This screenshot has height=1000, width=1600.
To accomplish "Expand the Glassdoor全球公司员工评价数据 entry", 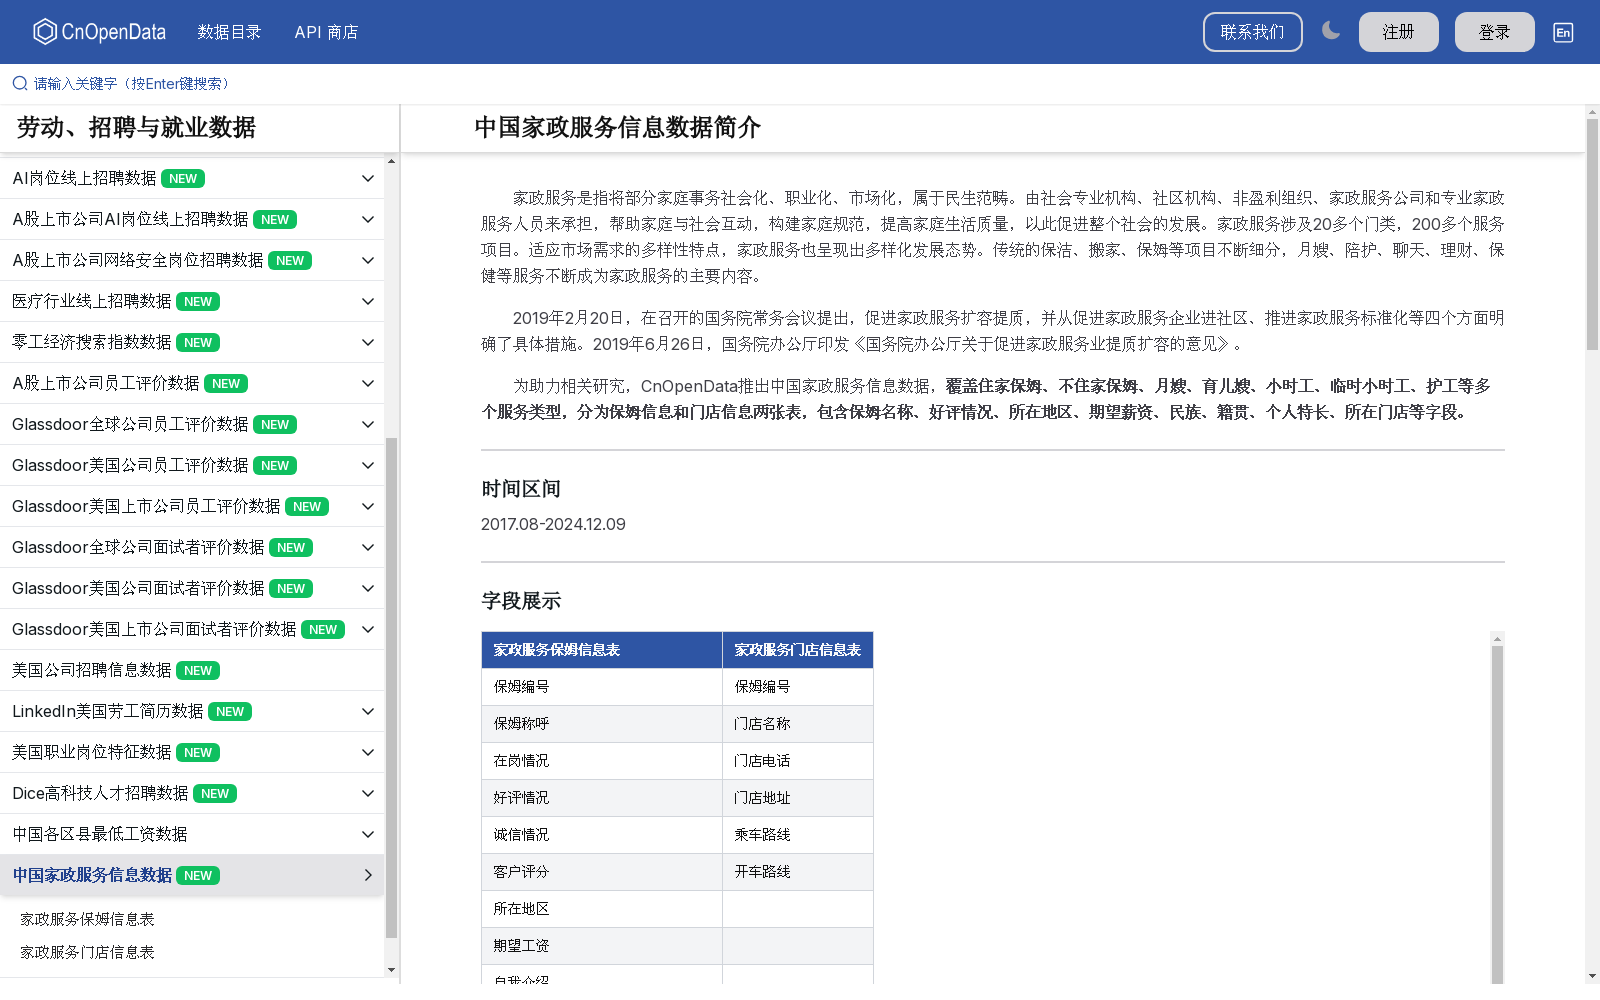I will coord(367,424).
